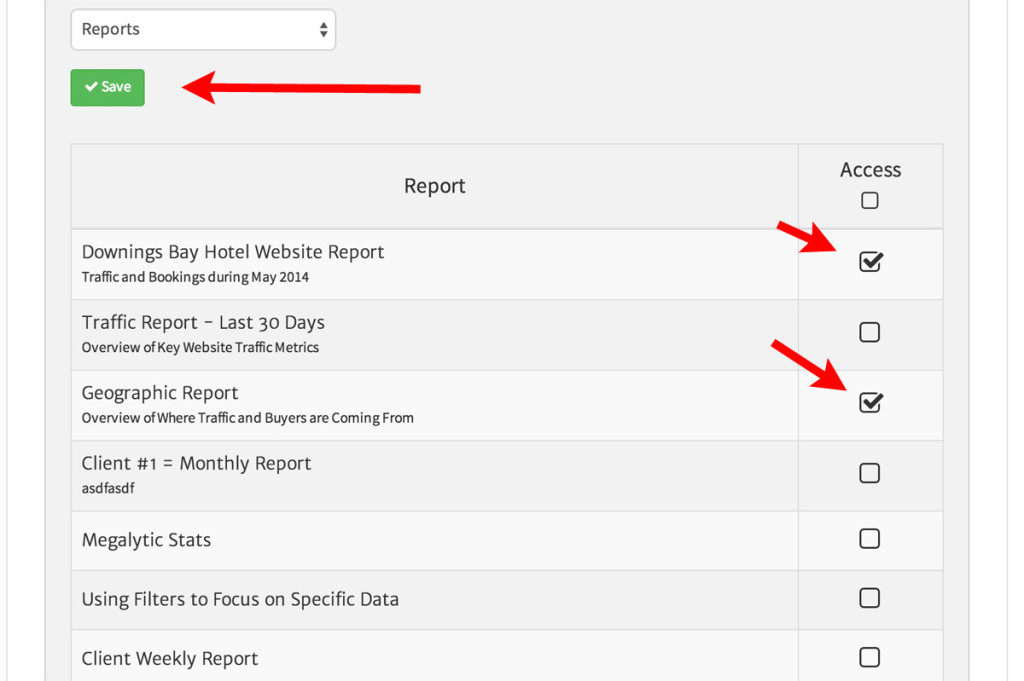Click the Report column header

[434, 185]
